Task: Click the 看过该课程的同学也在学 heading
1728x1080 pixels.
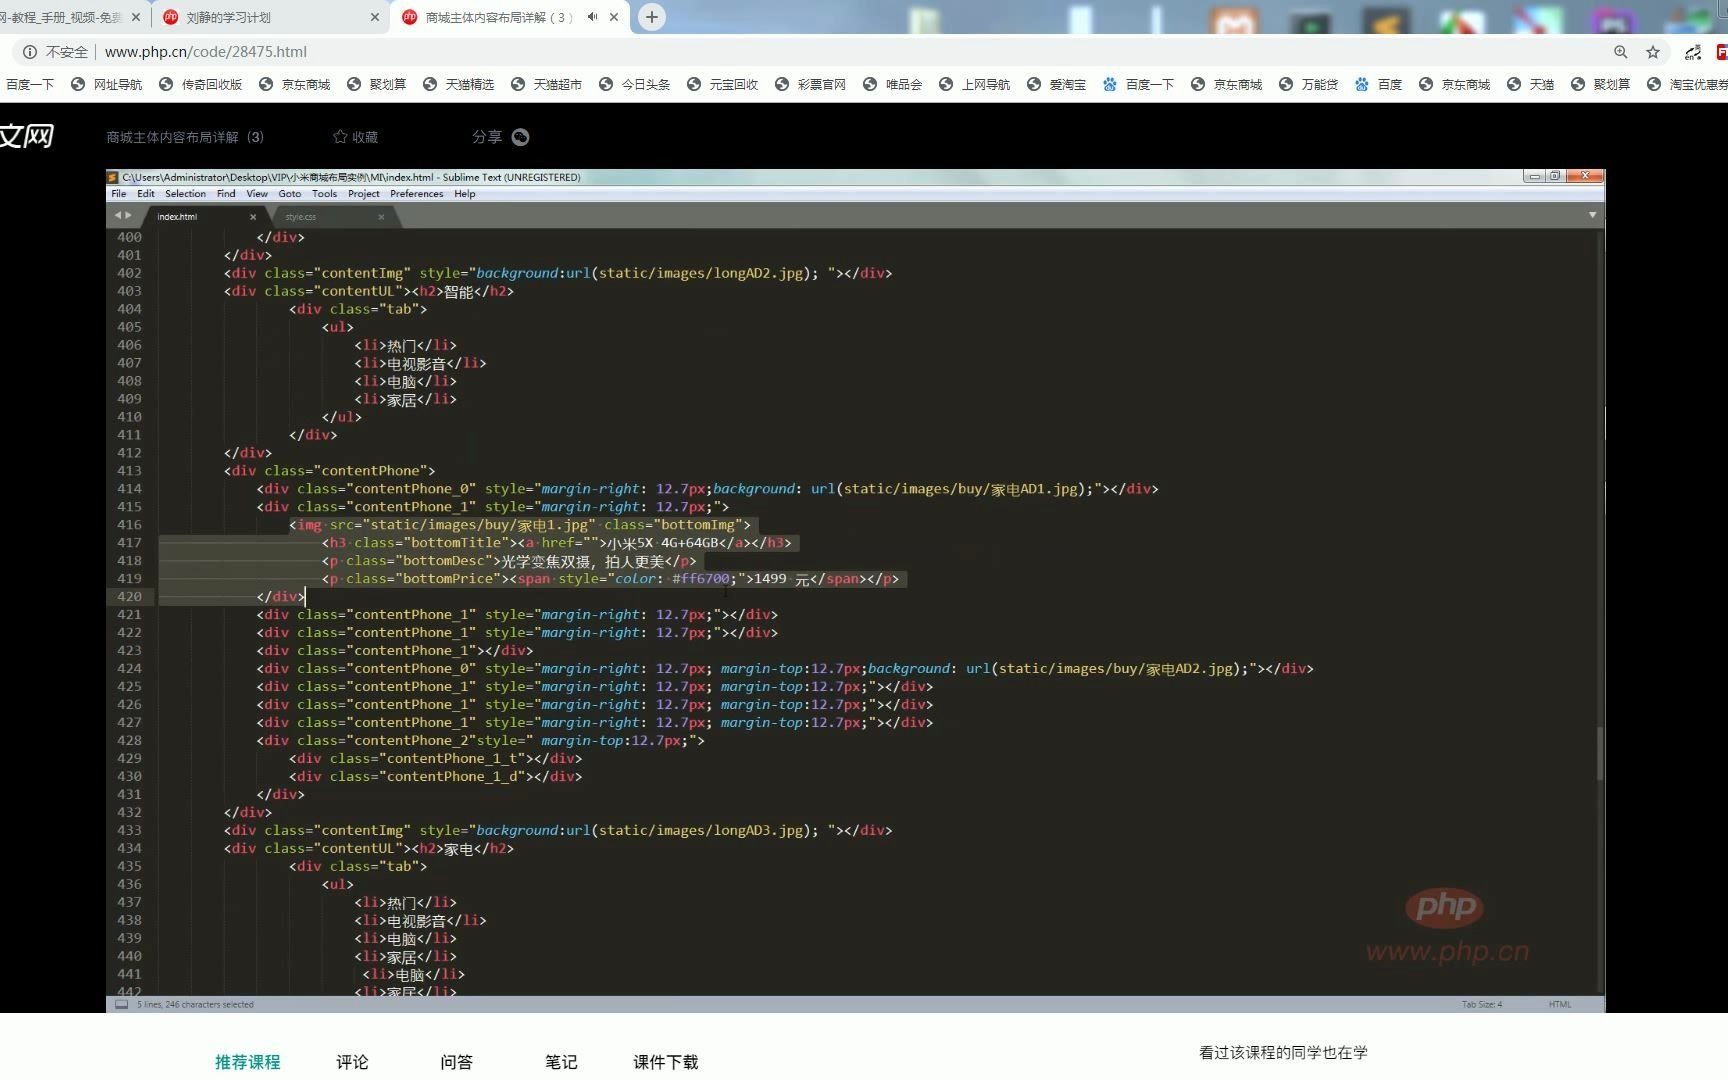Action: [x=1283, y=1052]
